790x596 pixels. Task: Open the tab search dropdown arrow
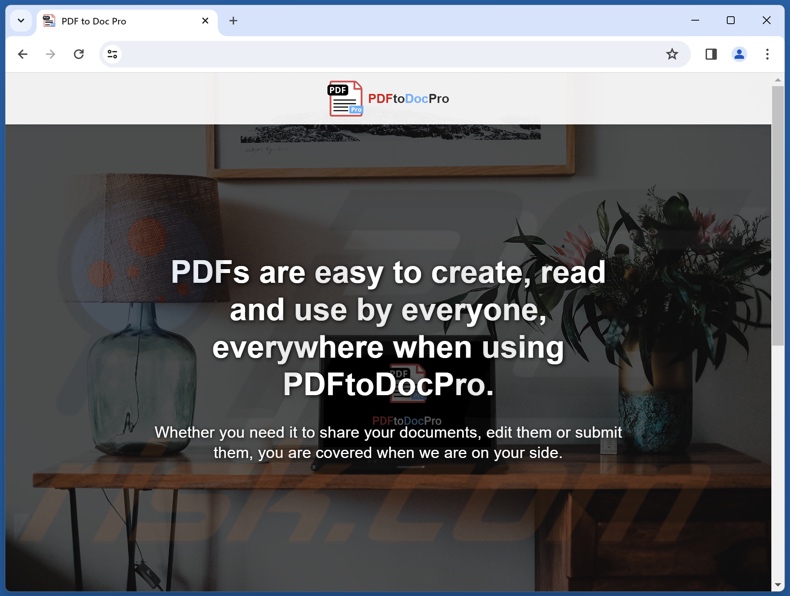click(x=21, y=21)
